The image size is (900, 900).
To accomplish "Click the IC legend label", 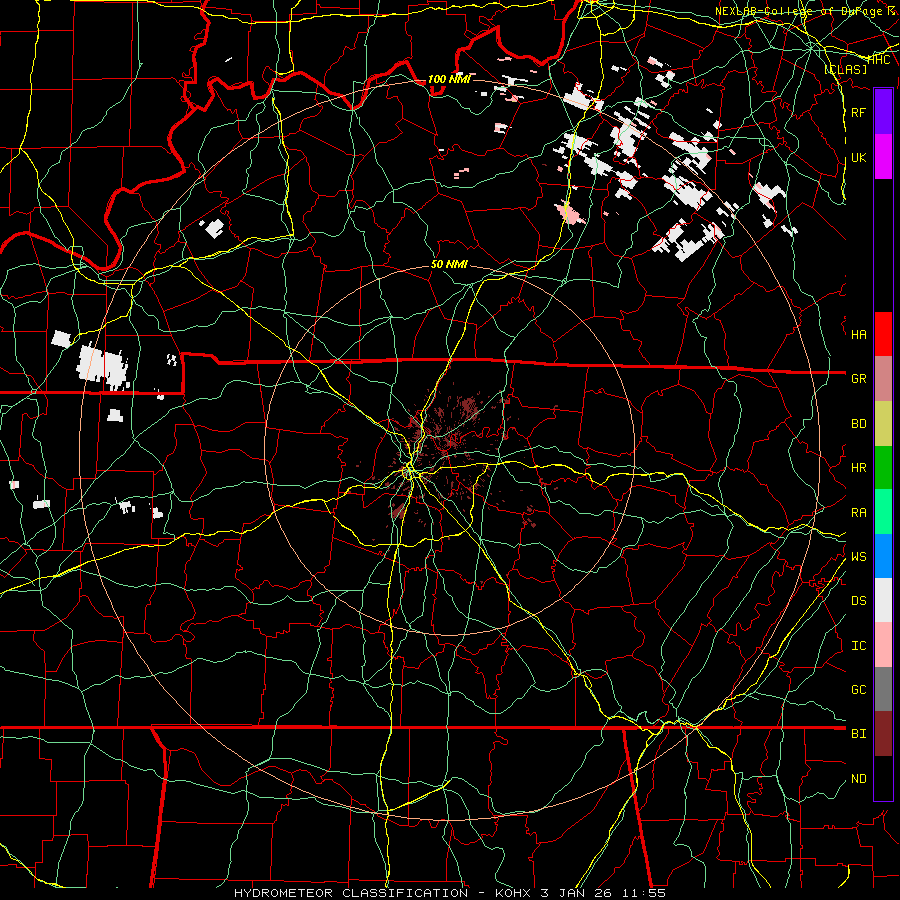I will click(x=858, y=646).
